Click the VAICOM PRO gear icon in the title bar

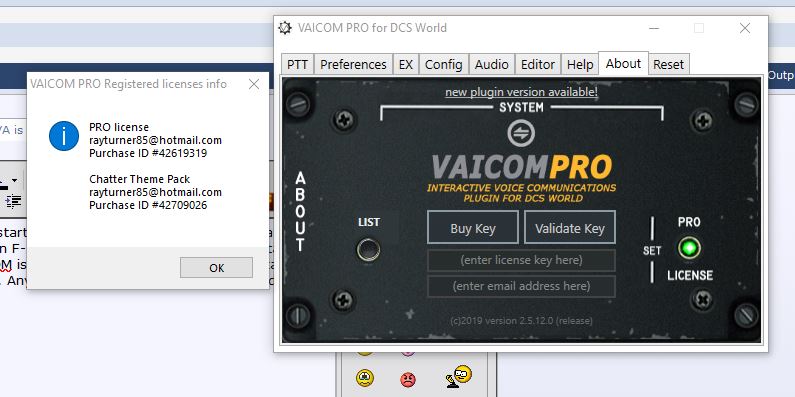click(285, 28)
